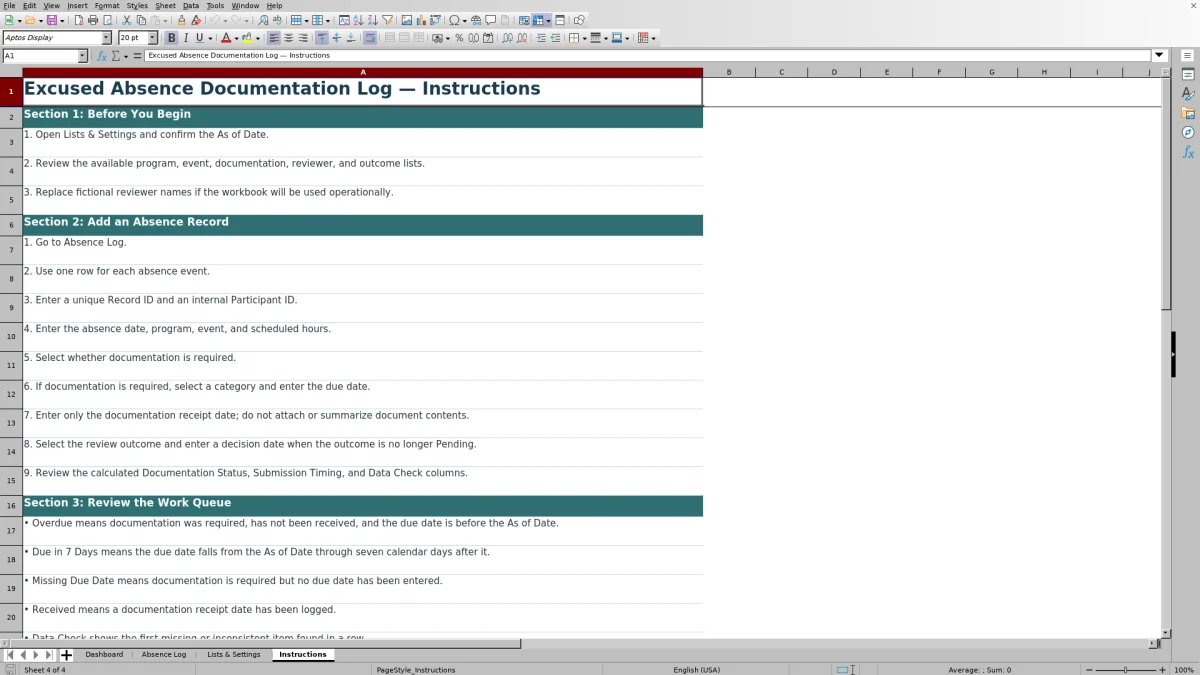
Task: Click the Clone Formatting paintbrush icon
Action: pos(181,20)
